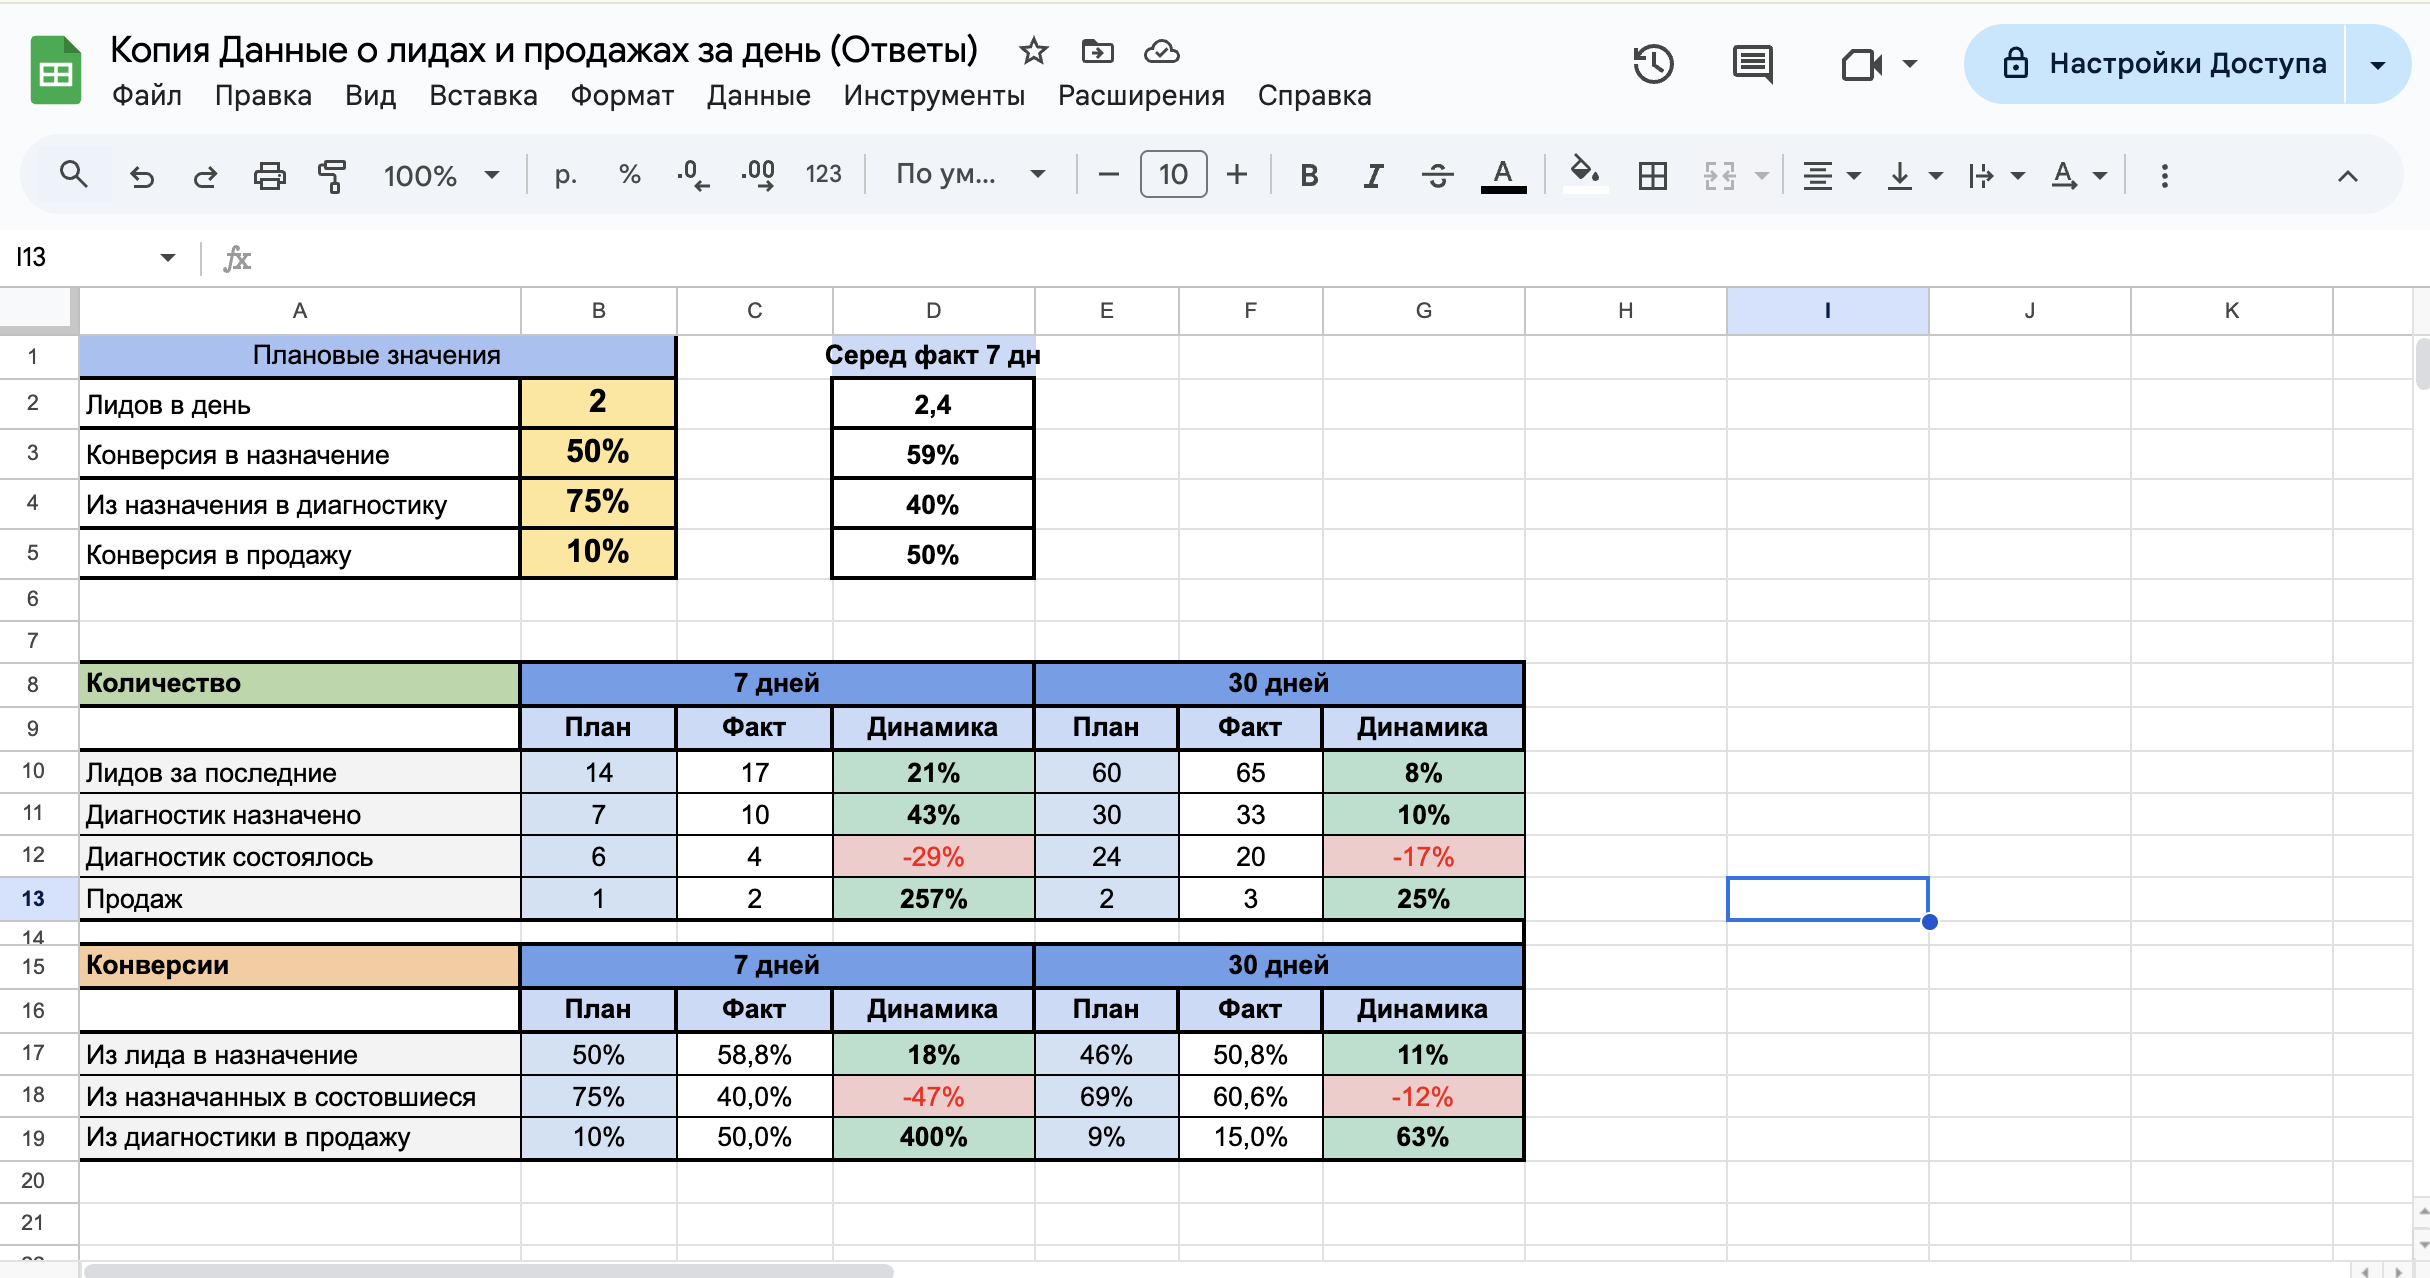Screen dimensions: 2430x1278
Task: Click the text color underlined A
Action: click(1502, 176)
